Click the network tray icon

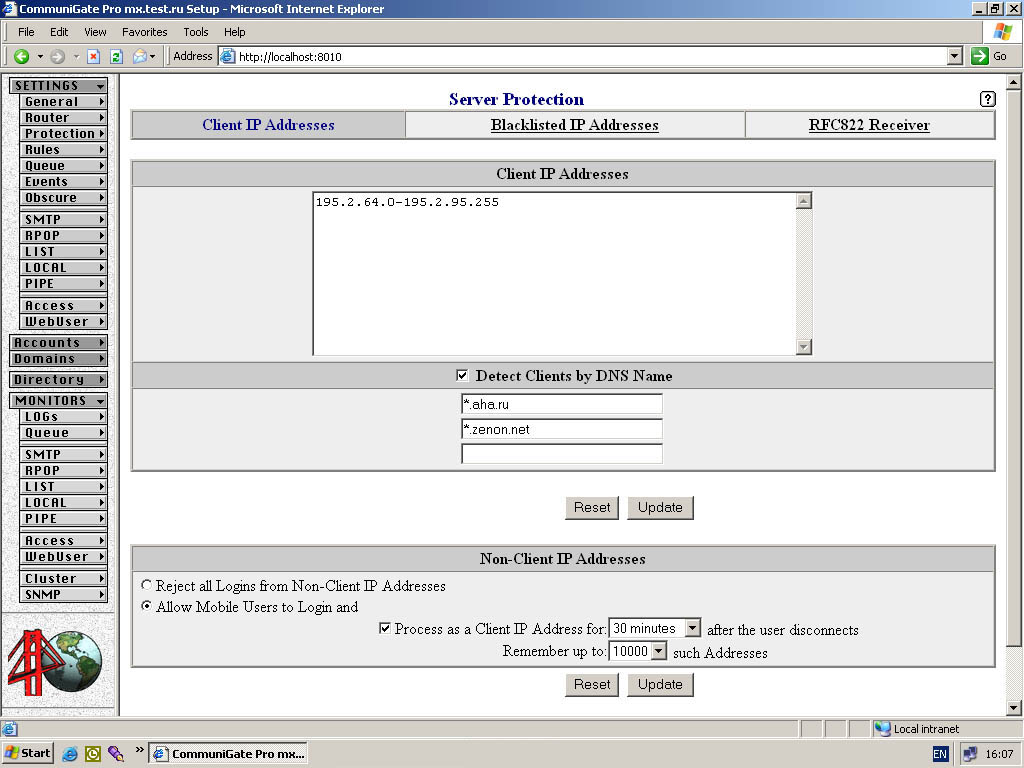pos(970,754)
